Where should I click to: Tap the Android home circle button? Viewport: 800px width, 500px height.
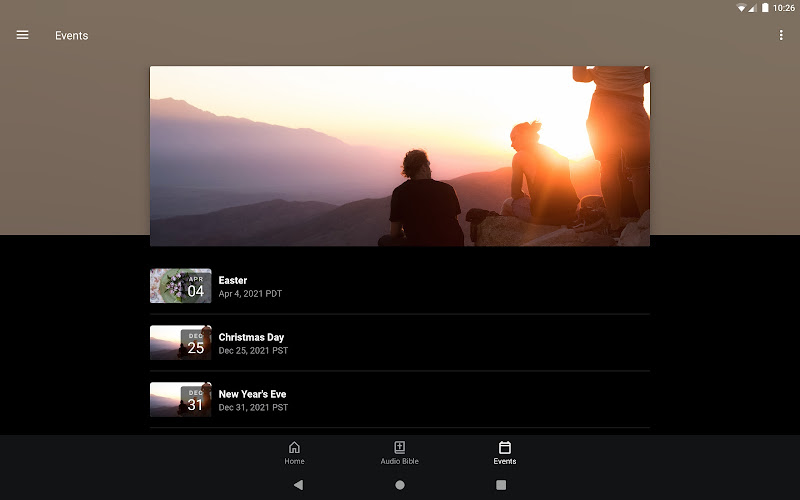[x=400, y=485]
